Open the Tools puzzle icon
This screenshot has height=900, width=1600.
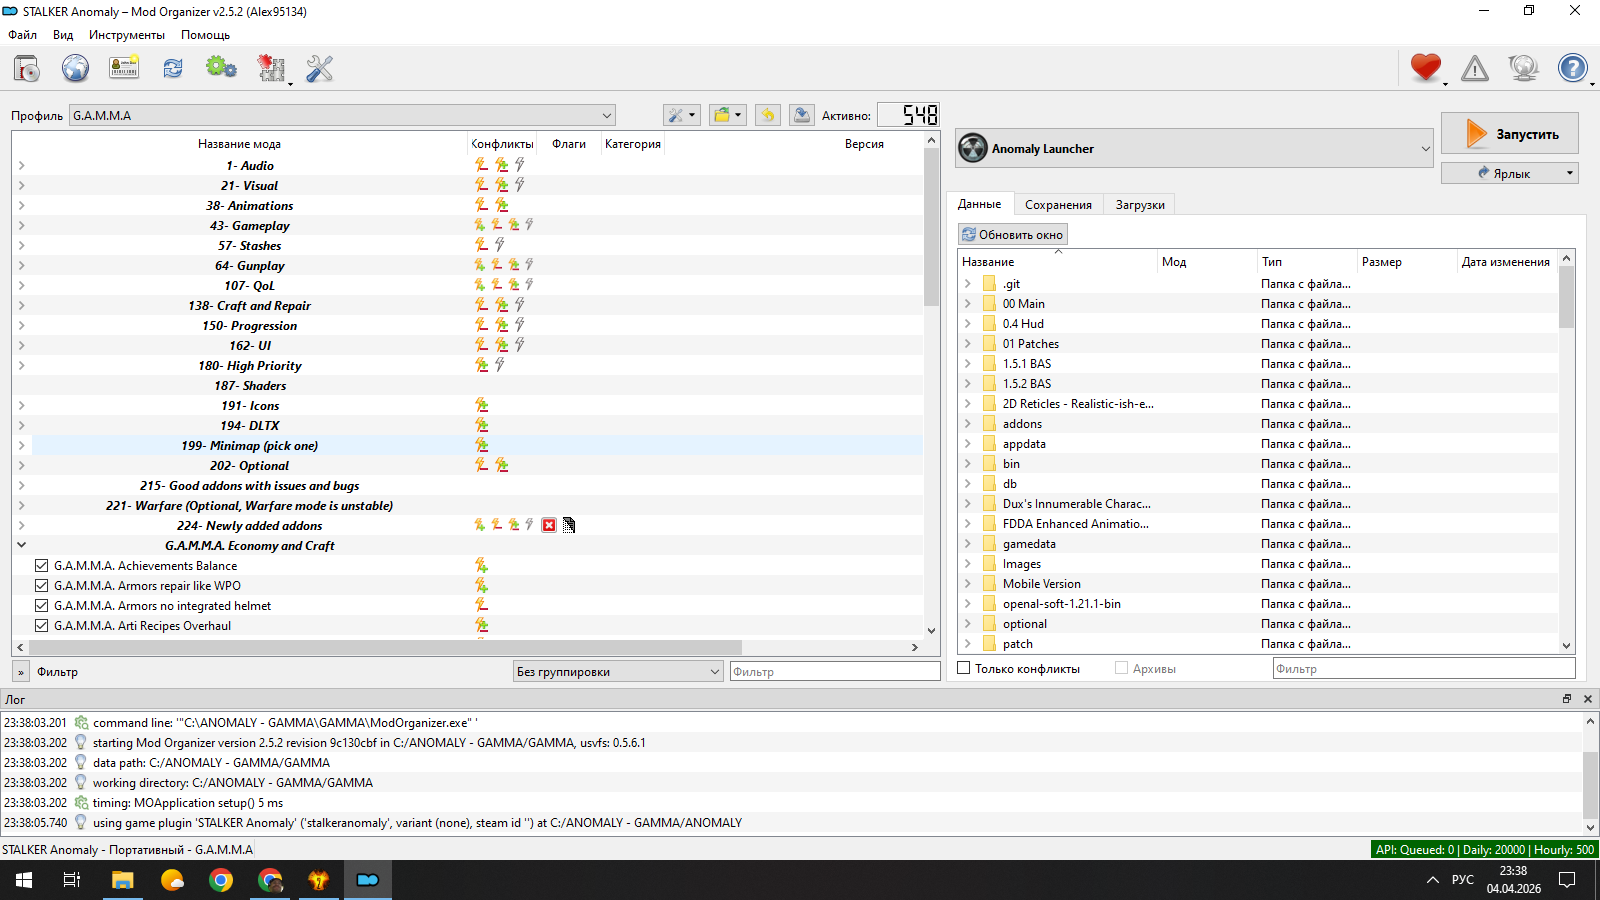[x=271, y=68]
